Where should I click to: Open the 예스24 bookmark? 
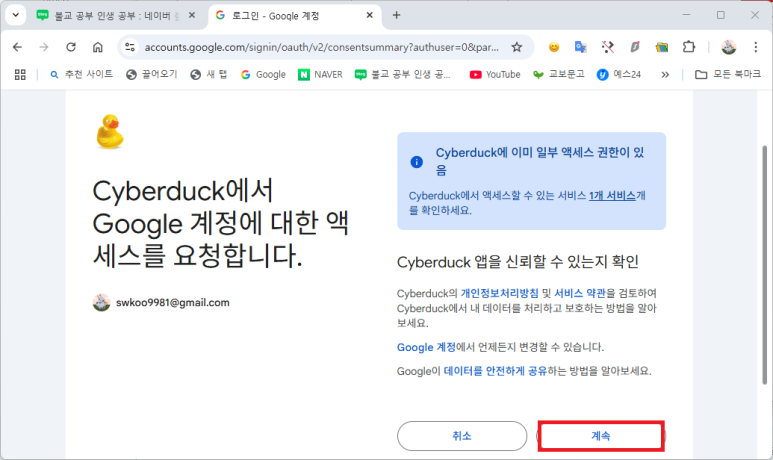[x=619, y=74]
